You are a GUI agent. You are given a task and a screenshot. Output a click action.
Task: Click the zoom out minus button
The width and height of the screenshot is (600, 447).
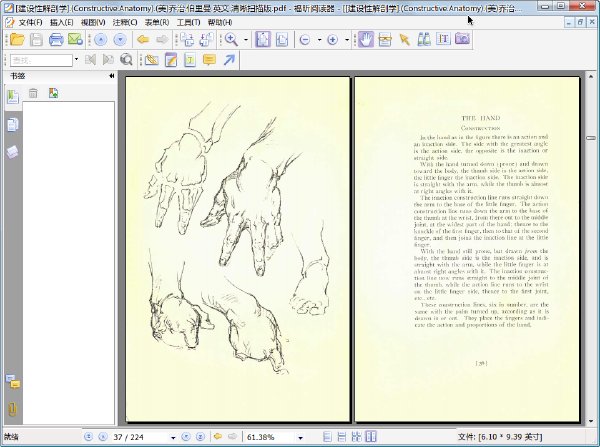point(305,39)
